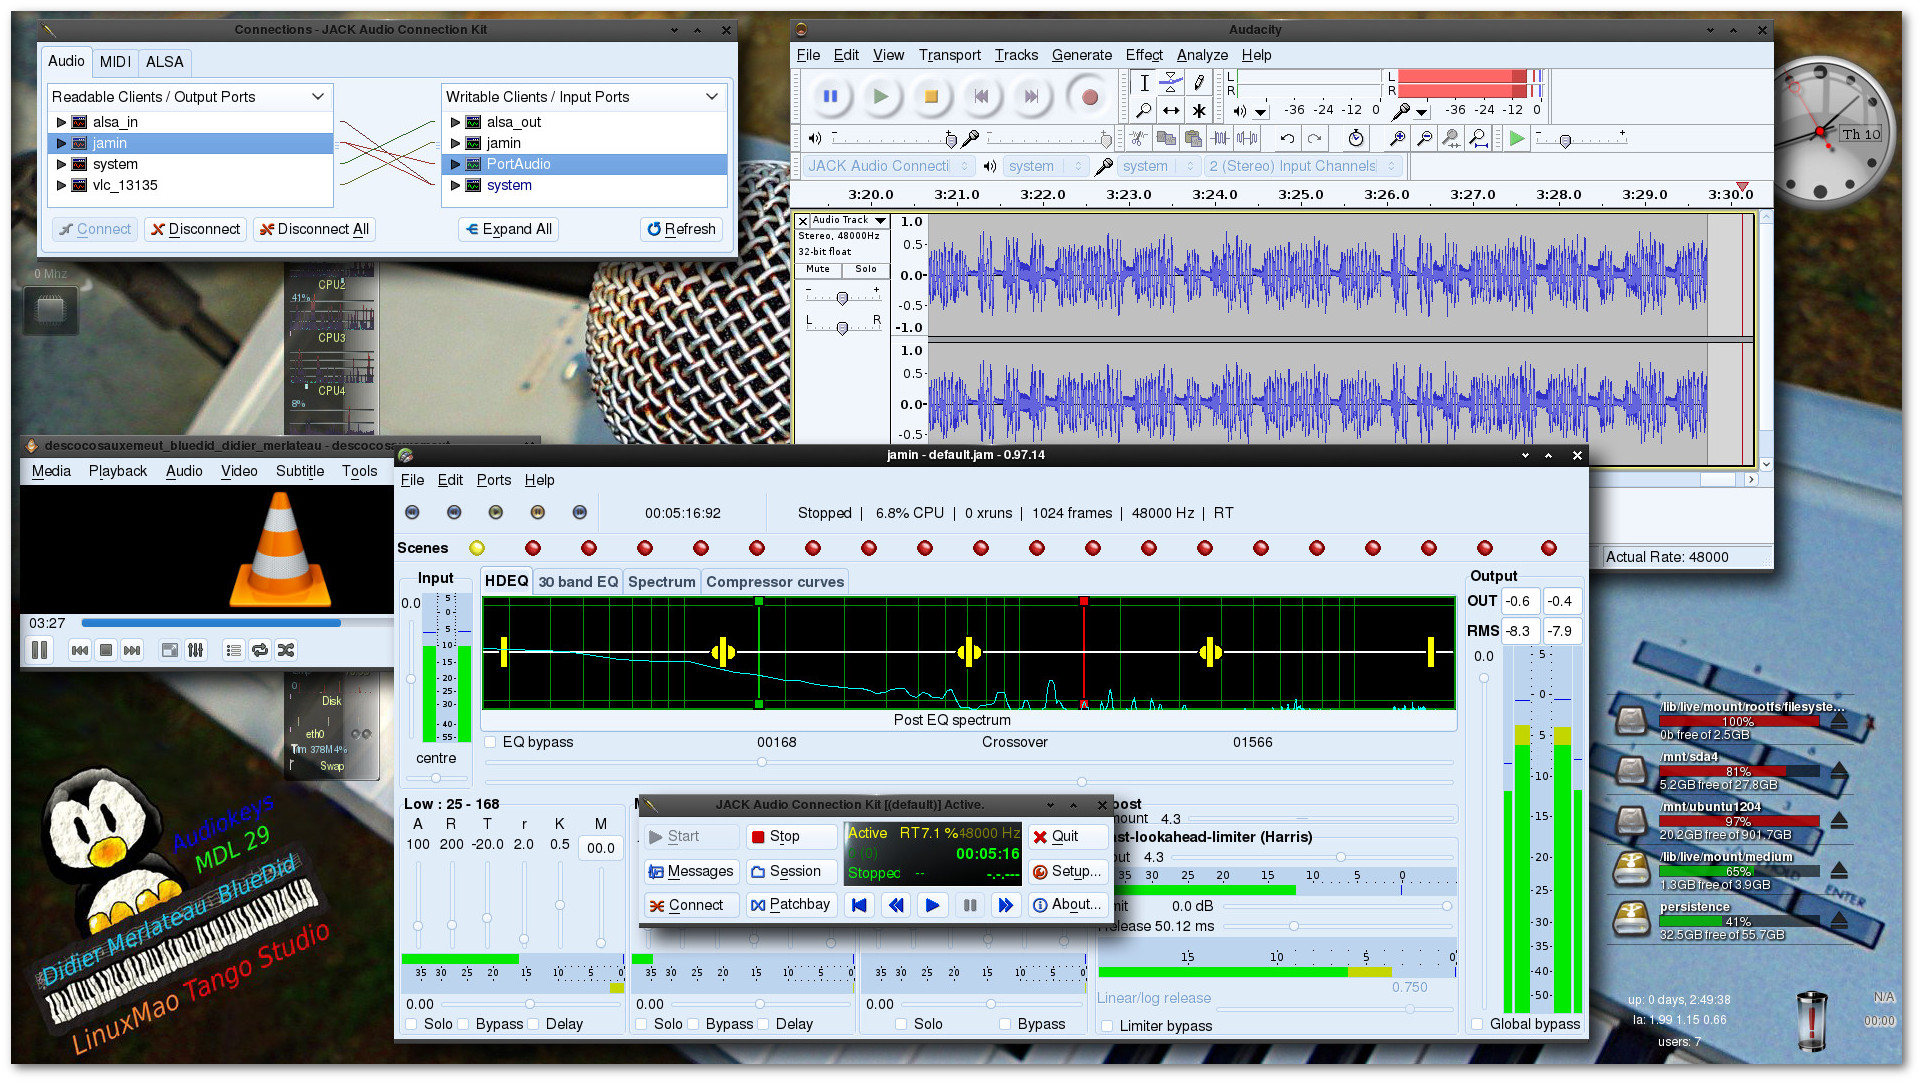Enable the EQ bypass checkbox

pyautogui.click(x=491, y=743)
